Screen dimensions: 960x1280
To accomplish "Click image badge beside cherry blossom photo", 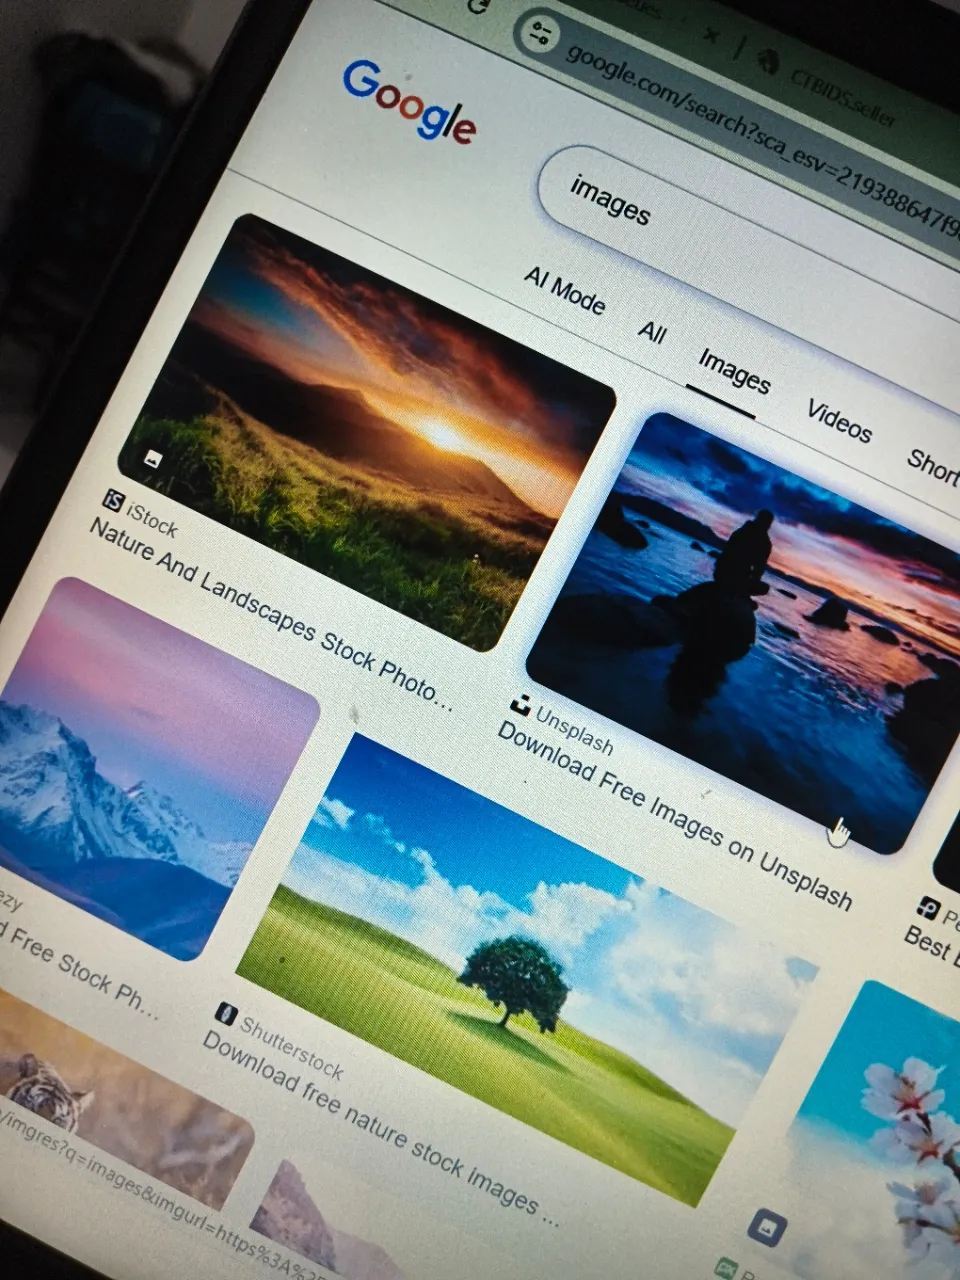I will point(767,1226).
